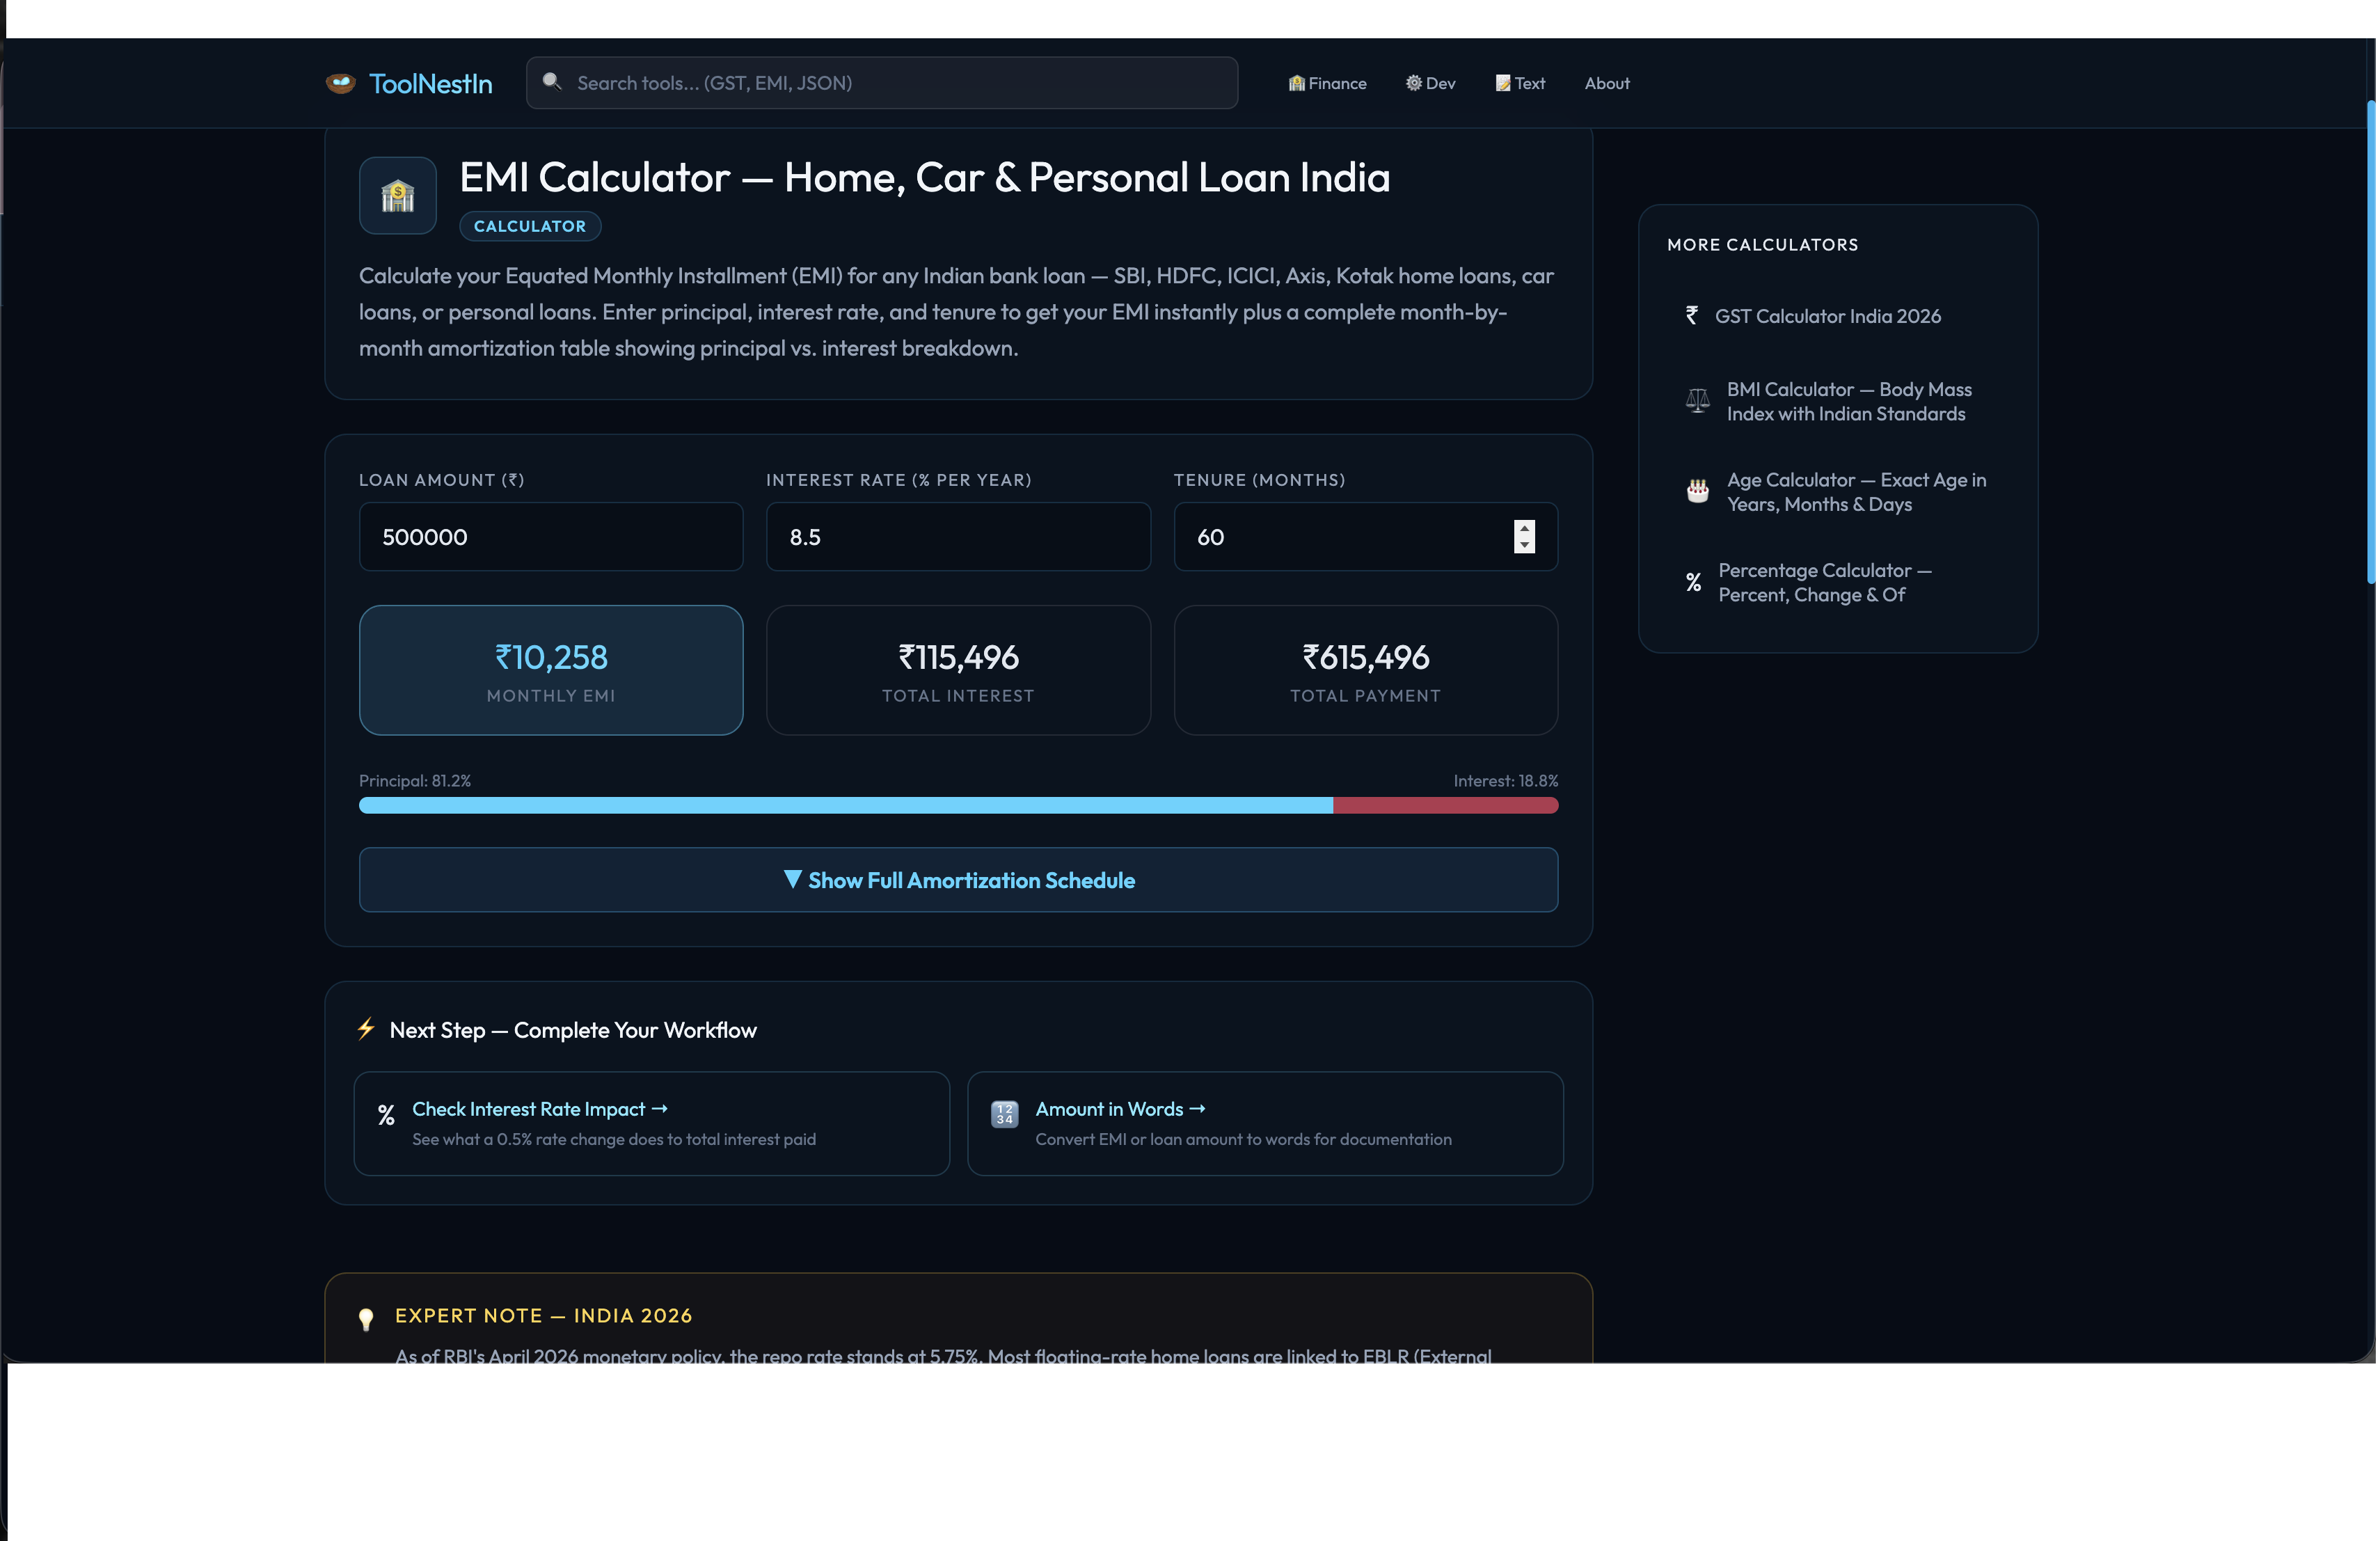Click the lightbulb icon beside Expert Note
This screenshot has width=2380, height=1541.
[x=366, y=1320]
